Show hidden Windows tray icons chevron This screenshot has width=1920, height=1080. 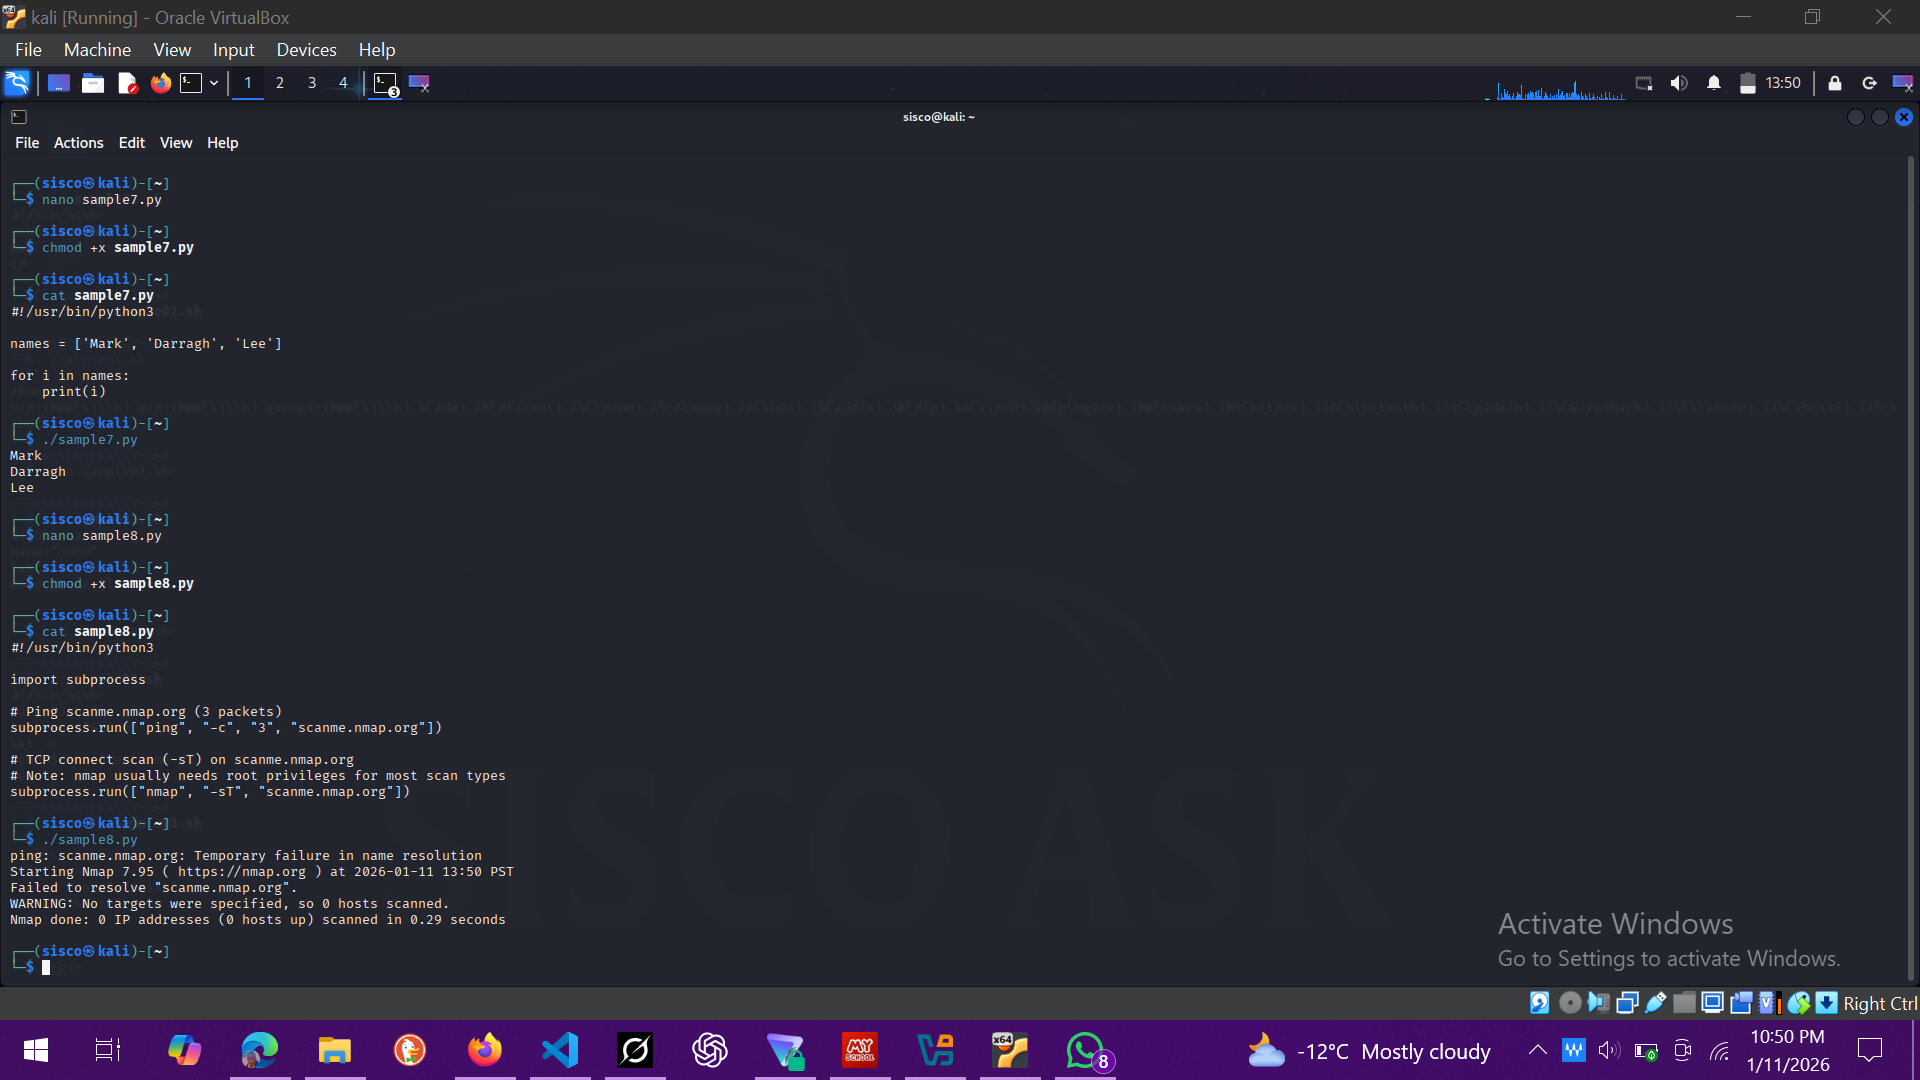[x=1537, y=1050]
